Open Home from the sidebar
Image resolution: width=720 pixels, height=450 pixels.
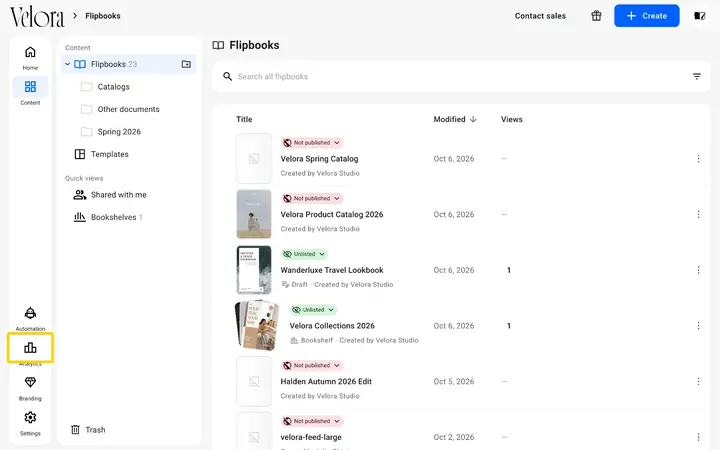point(30,57)
